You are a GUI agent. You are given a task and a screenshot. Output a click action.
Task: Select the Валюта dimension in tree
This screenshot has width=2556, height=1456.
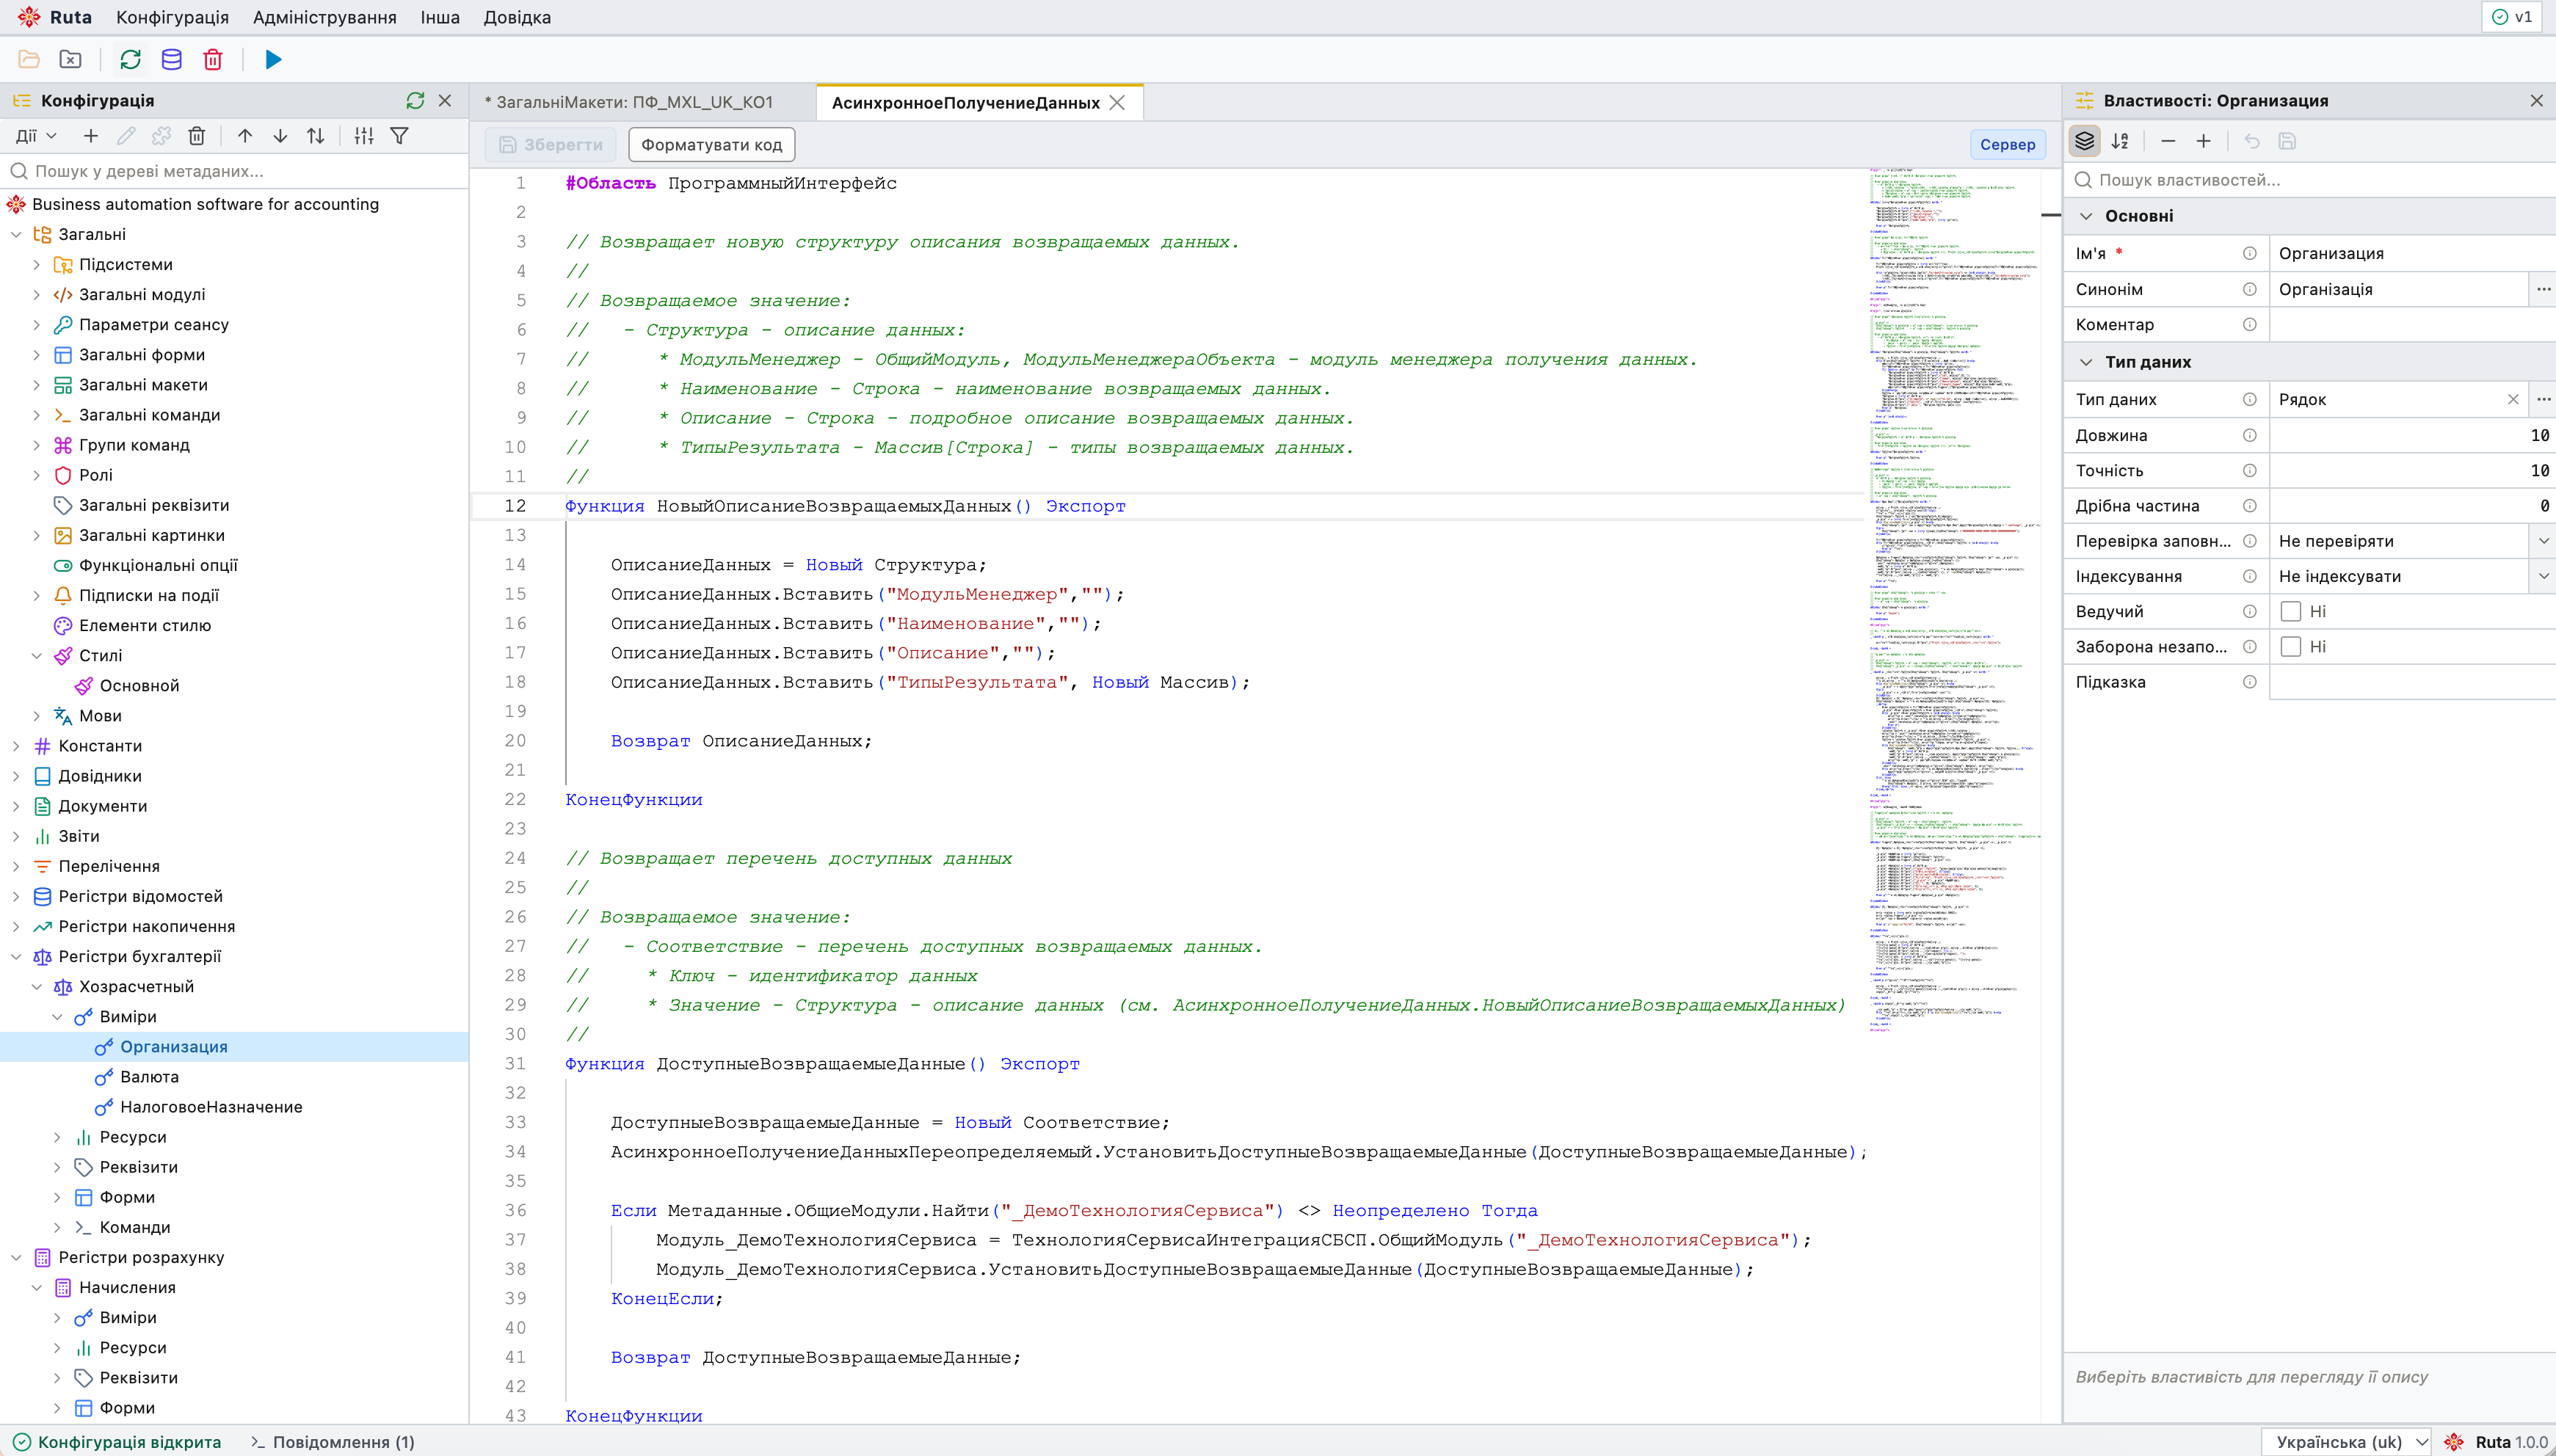coord(149,1077)
